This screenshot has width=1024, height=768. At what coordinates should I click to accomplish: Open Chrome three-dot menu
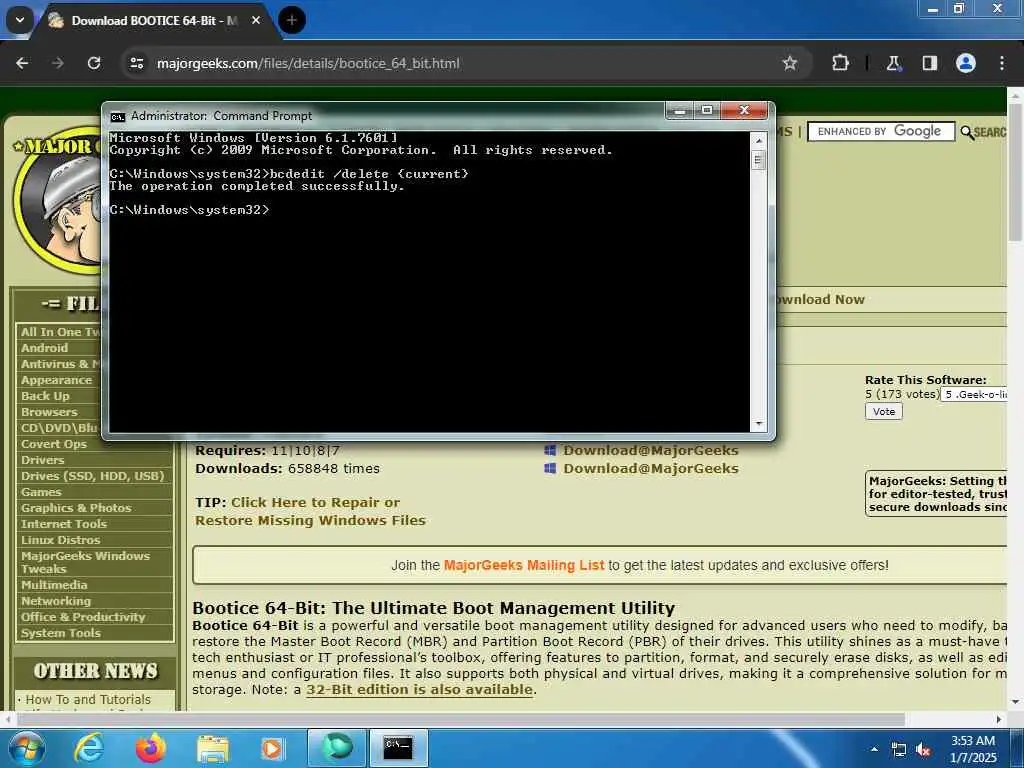click(1002, 63)
